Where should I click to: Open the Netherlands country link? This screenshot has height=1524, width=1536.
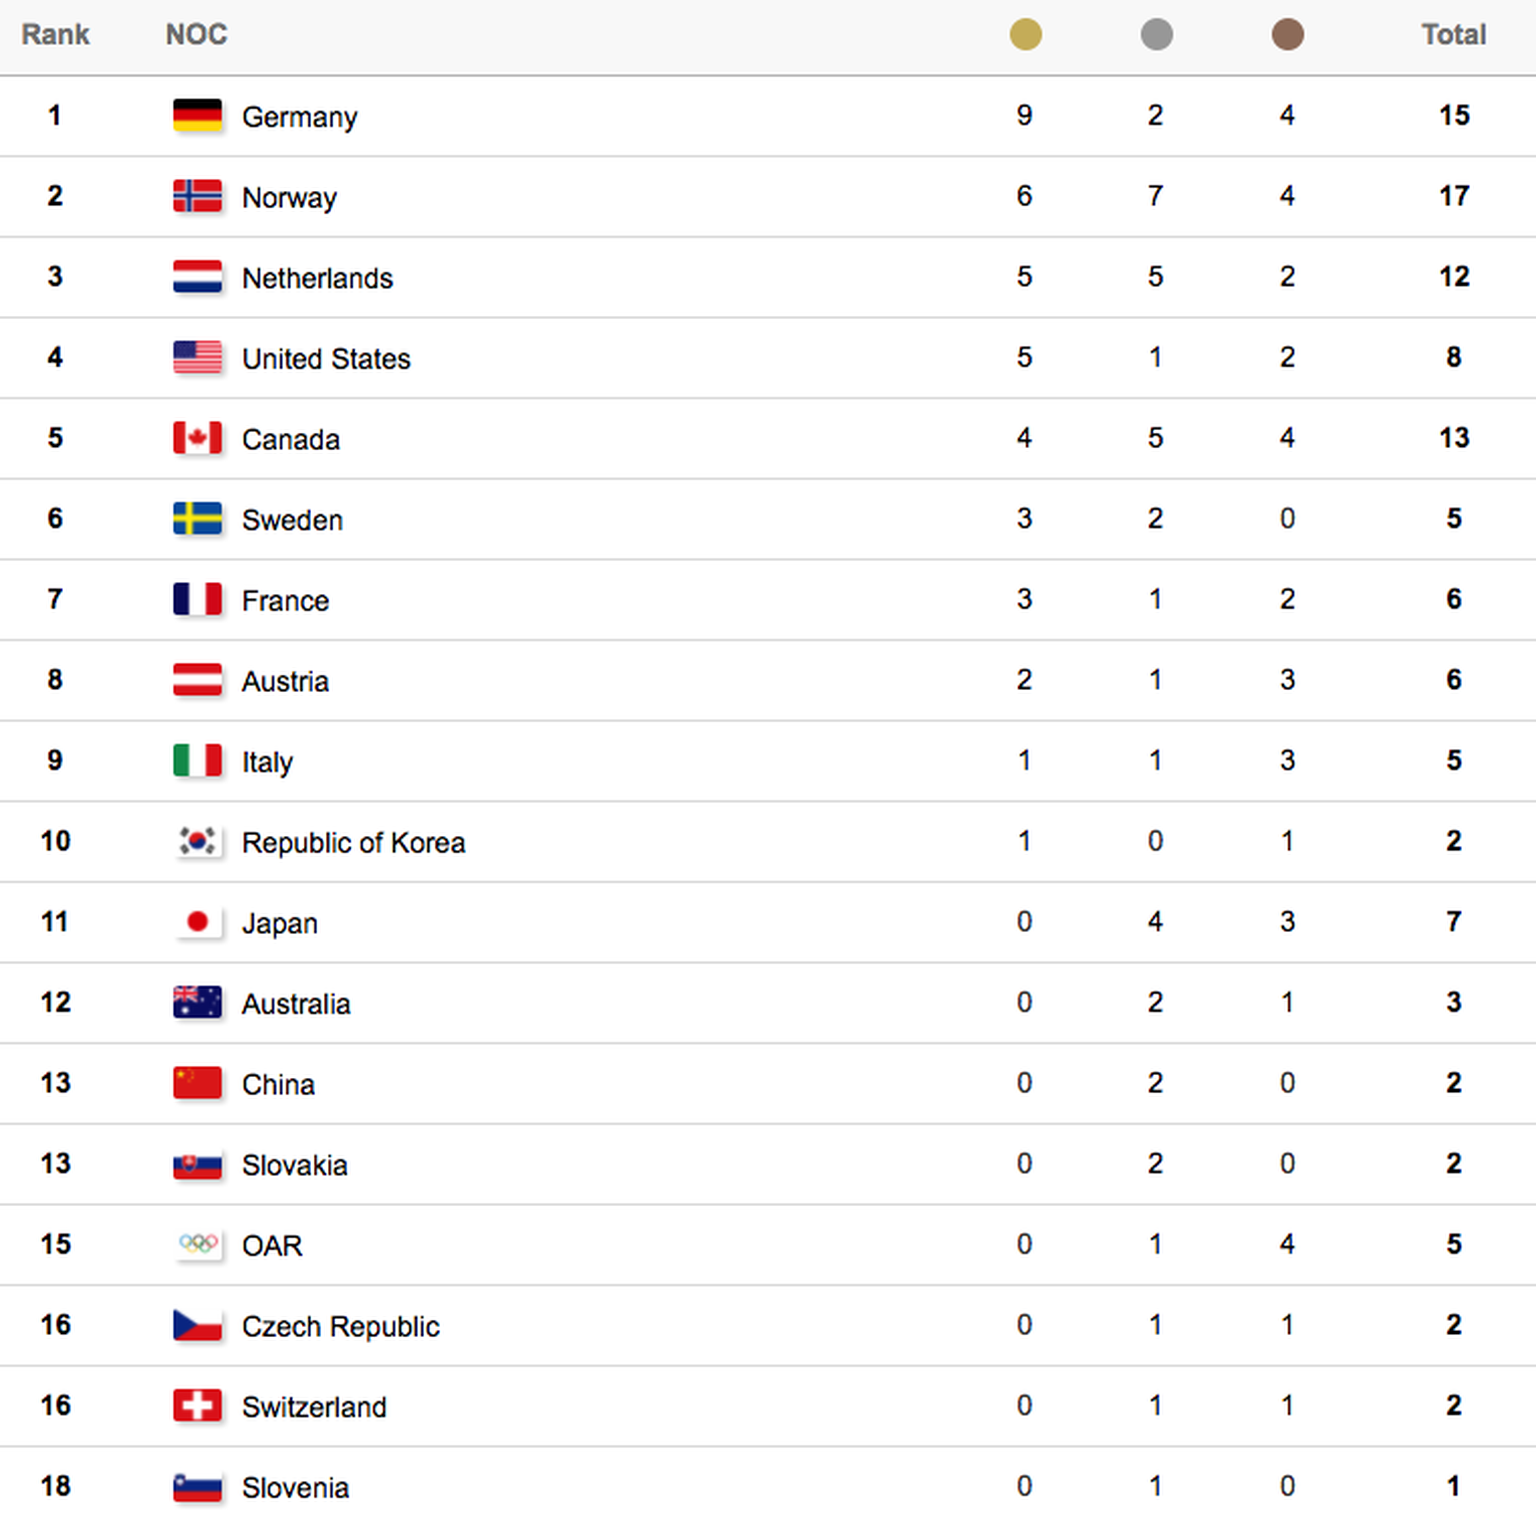(317, 278)
